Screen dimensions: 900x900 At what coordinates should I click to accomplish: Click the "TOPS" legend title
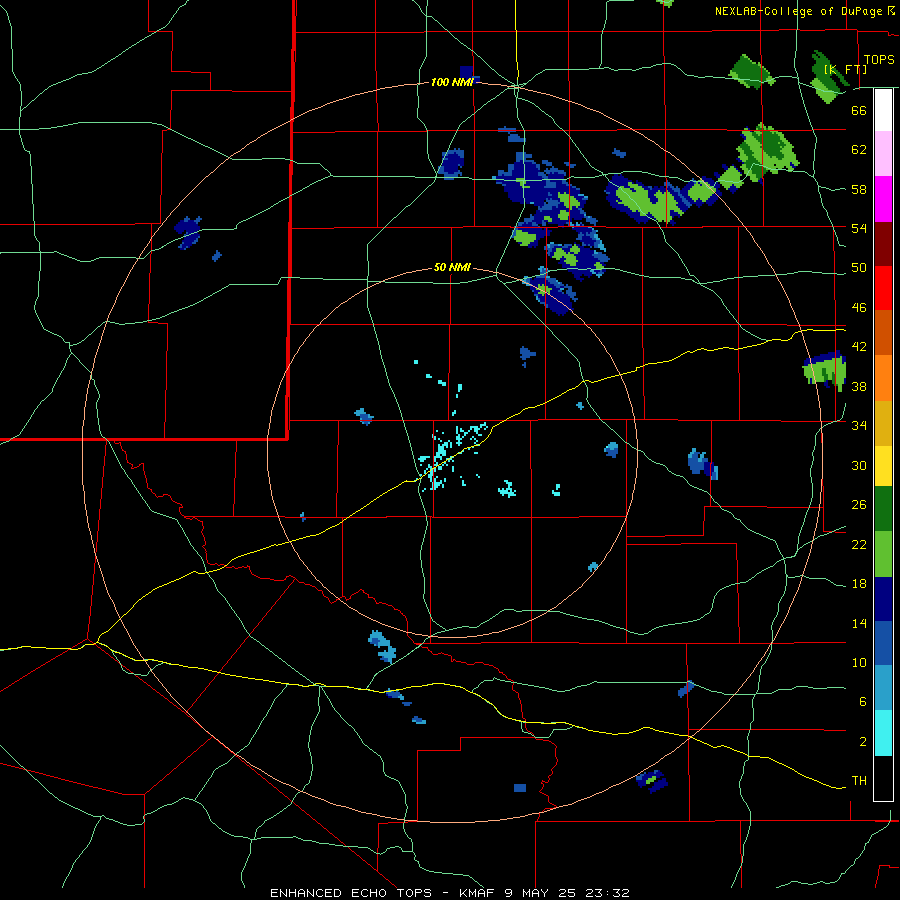point(879,59)
